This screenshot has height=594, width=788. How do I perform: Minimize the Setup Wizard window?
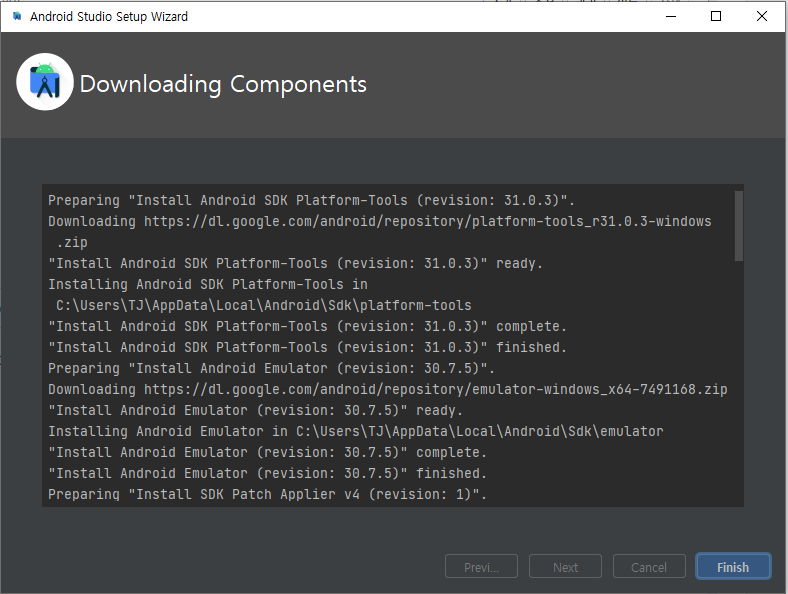[670, 16]
